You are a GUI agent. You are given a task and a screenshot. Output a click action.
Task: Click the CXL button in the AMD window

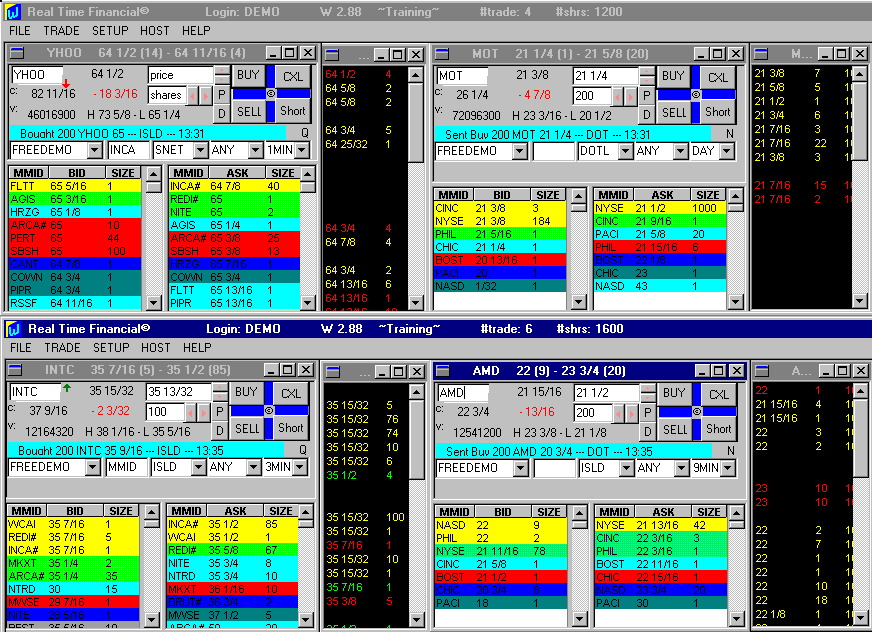click(x=719, y=394)
